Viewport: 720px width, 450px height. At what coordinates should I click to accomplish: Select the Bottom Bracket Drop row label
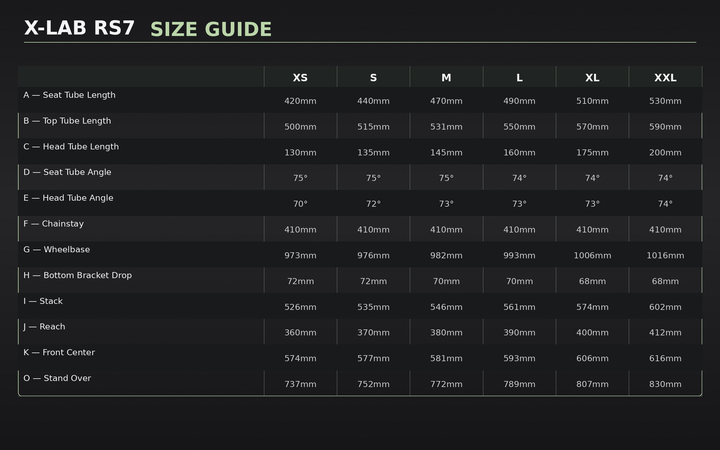tap(78, 275)
